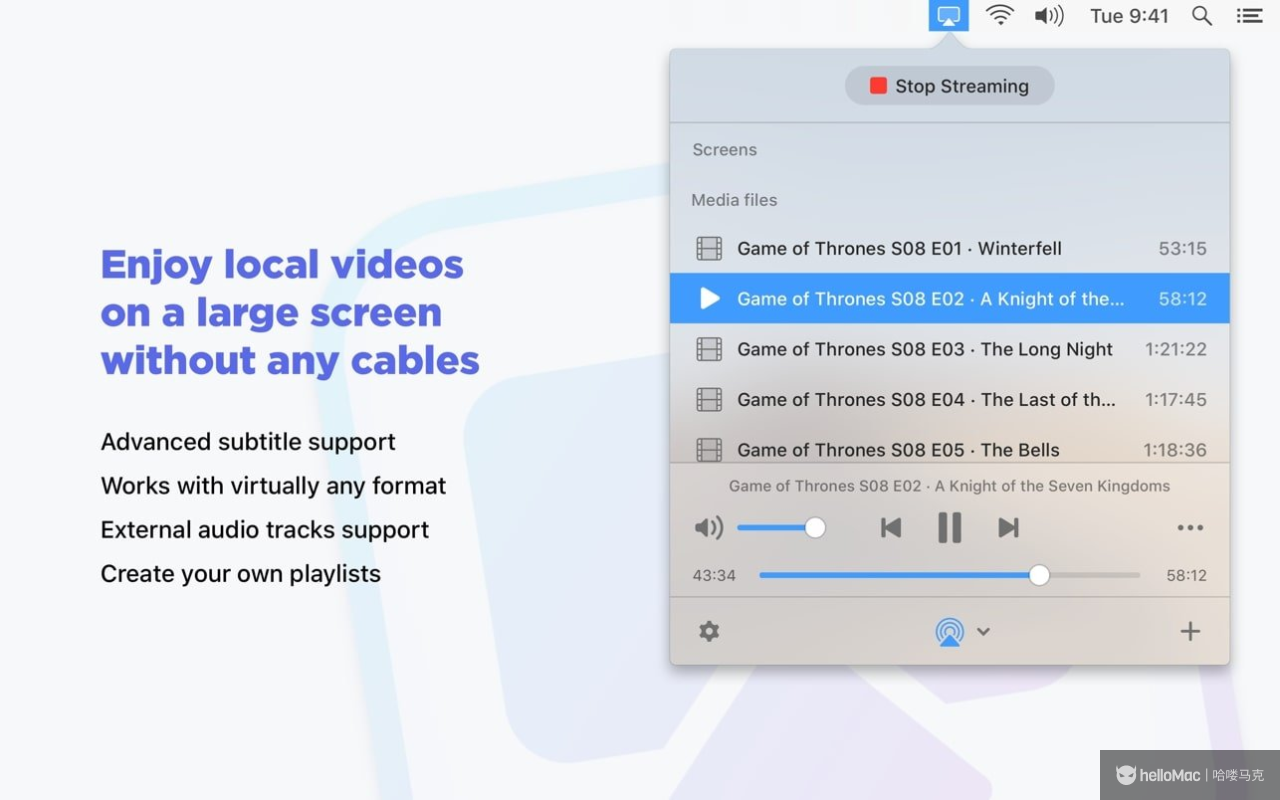Open Spotlight search magnifier icon
The width and height of the screenshot is (1280, 800).
coord(1202,16)
